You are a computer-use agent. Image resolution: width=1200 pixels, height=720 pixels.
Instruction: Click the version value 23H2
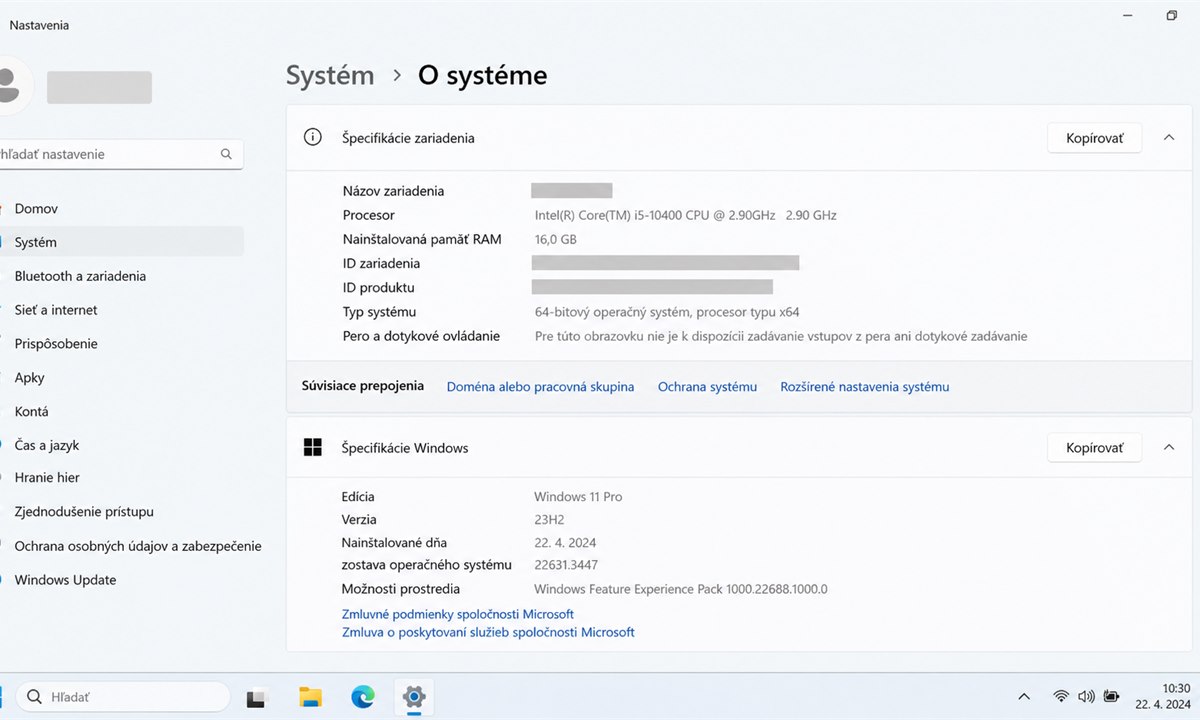click(550, 519)
